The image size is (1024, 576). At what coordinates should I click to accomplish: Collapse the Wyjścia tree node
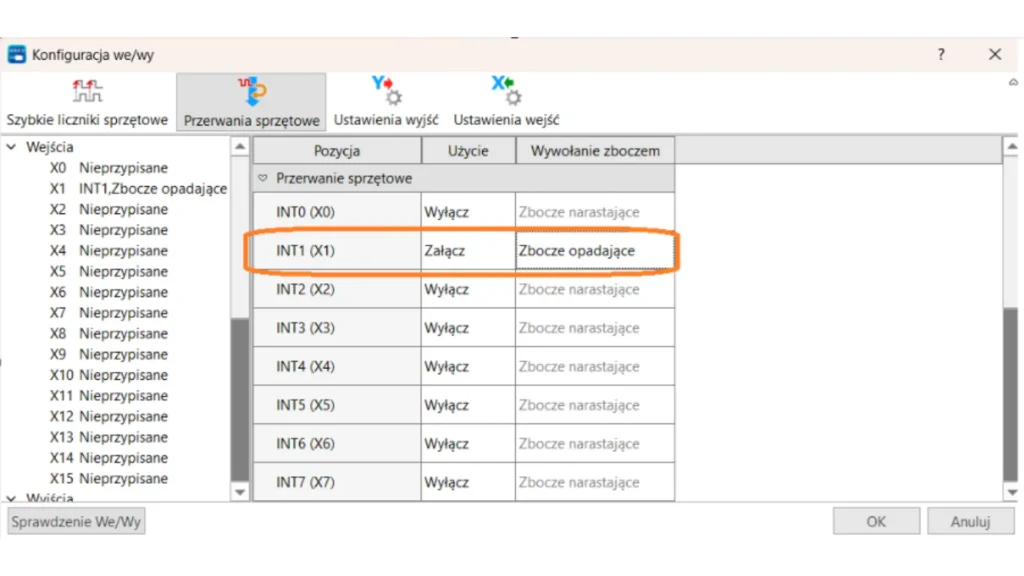click(12, 498)
